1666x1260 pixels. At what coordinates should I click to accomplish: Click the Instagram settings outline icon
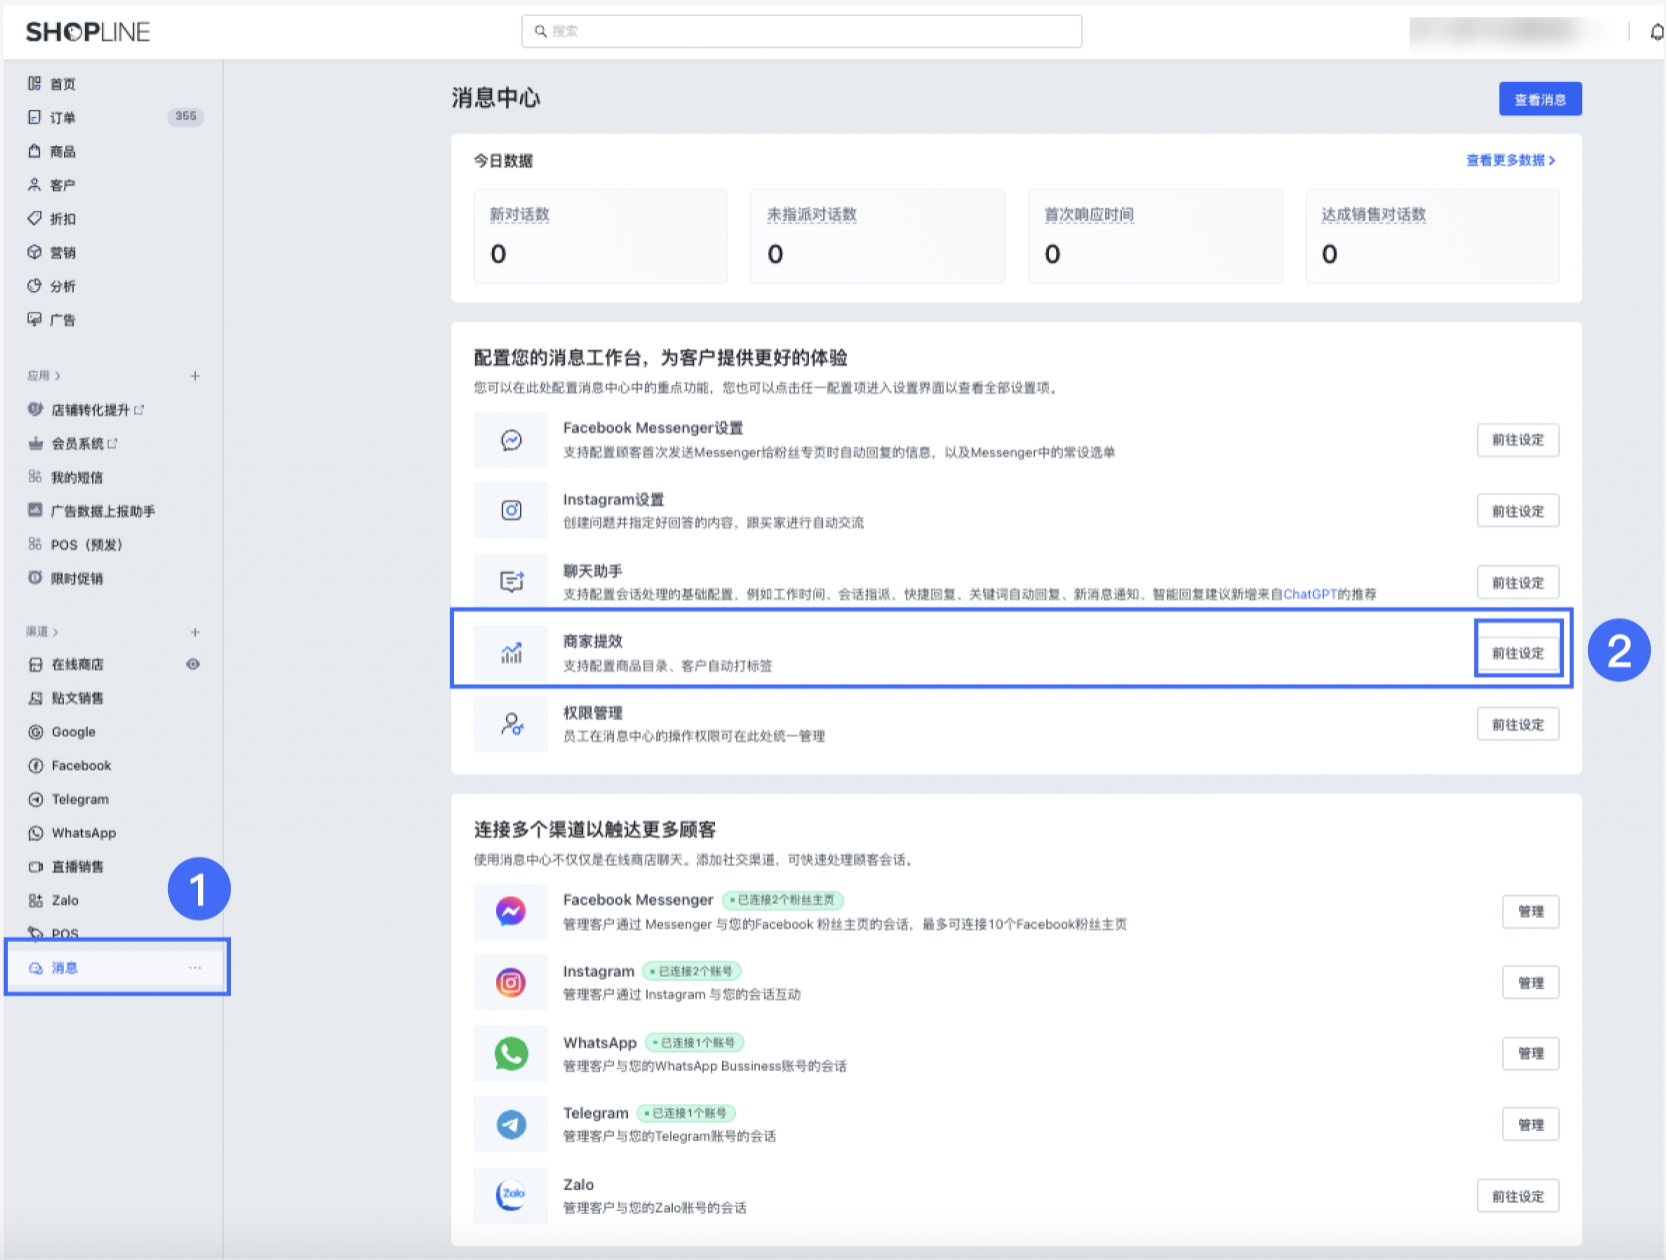511,511
